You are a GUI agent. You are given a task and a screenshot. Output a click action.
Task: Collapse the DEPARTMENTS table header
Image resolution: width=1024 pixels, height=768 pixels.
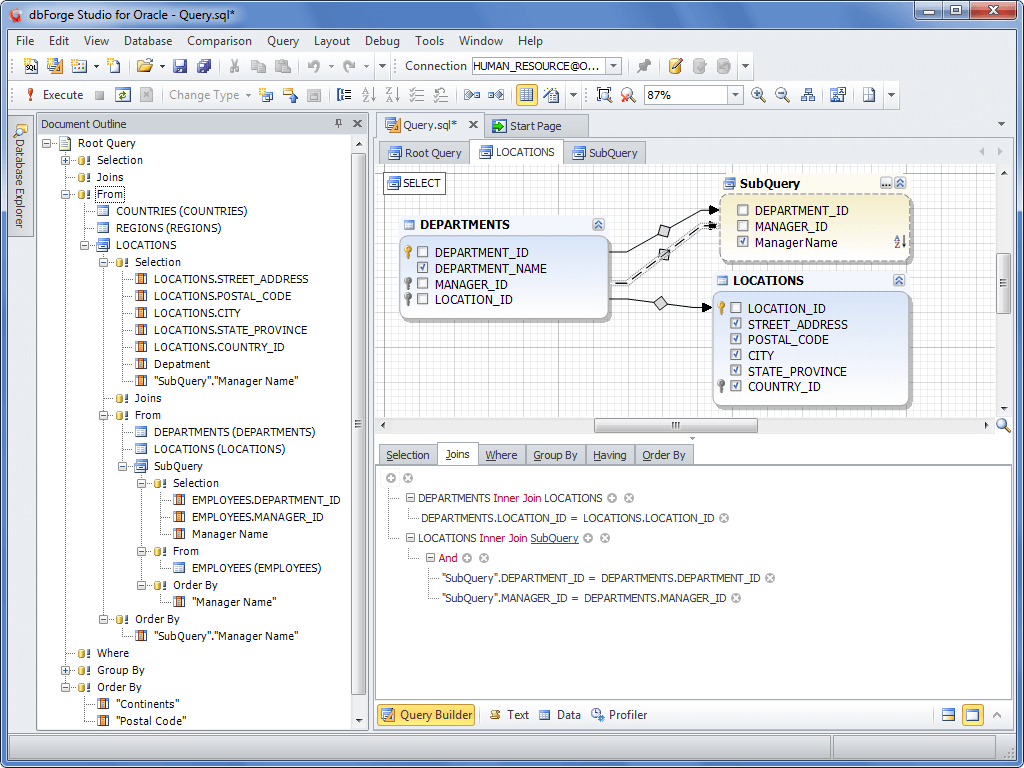[x=599, y=224]
